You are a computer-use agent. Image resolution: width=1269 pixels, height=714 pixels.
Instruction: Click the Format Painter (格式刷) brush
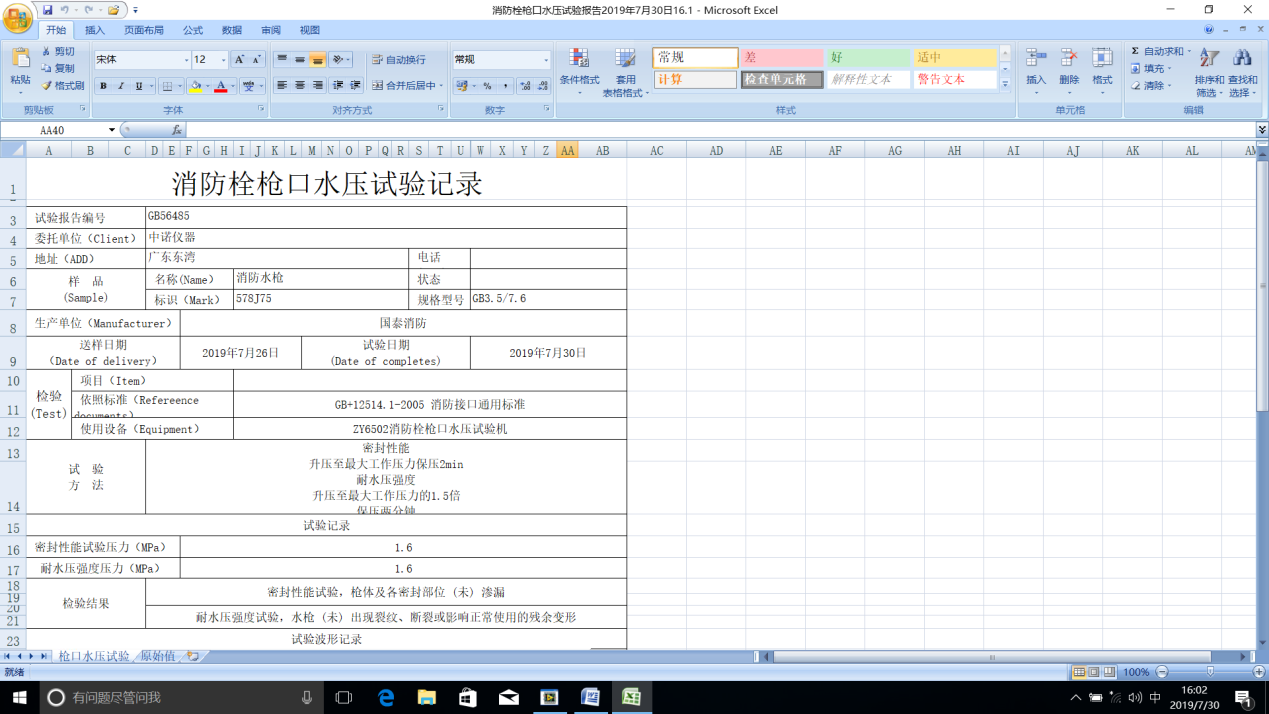coord(47,86)
